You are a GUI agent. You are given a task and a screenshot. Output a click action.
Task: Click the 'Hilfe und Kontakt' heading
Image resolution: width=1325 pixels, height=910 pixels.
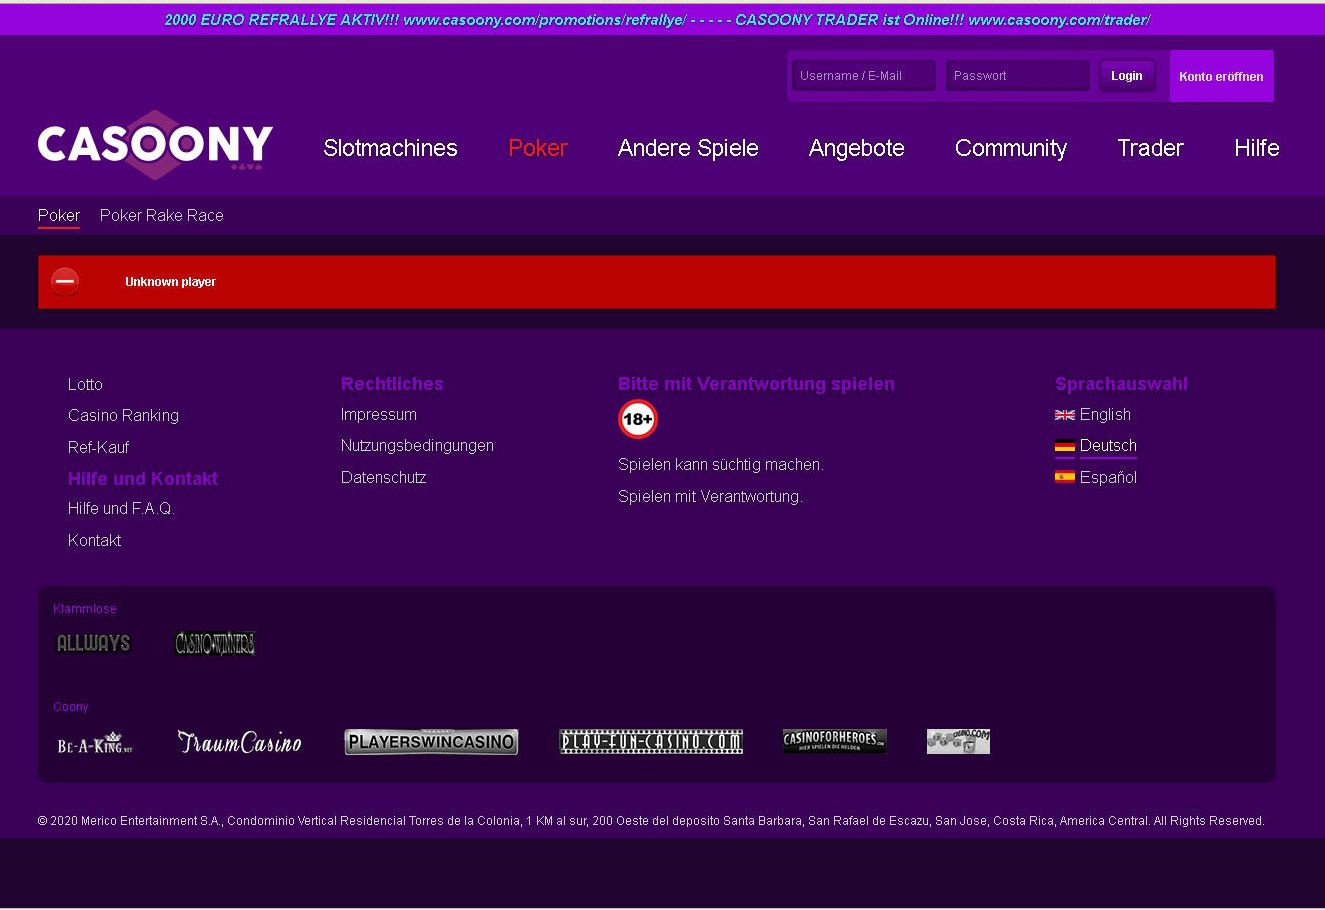(x=143, y=479)
